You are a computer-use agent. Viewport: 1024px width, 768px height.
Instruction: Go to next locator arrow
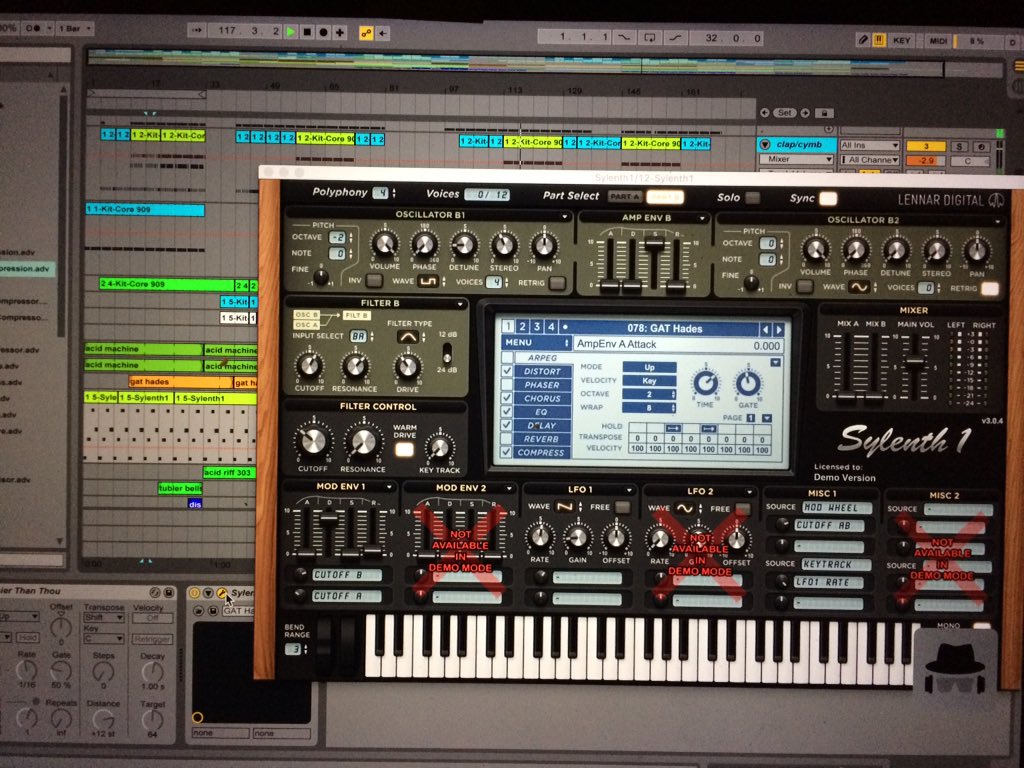805,113
